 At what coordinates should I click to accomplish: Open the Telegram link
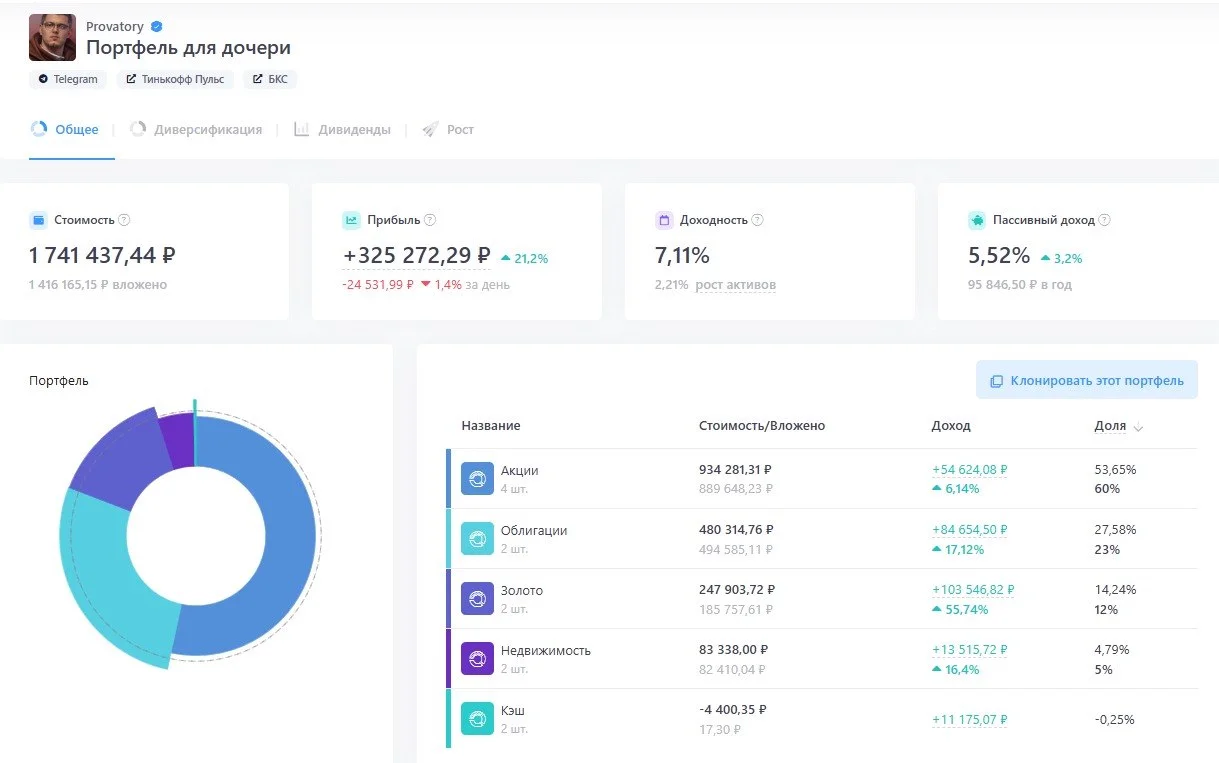(69, 79)
